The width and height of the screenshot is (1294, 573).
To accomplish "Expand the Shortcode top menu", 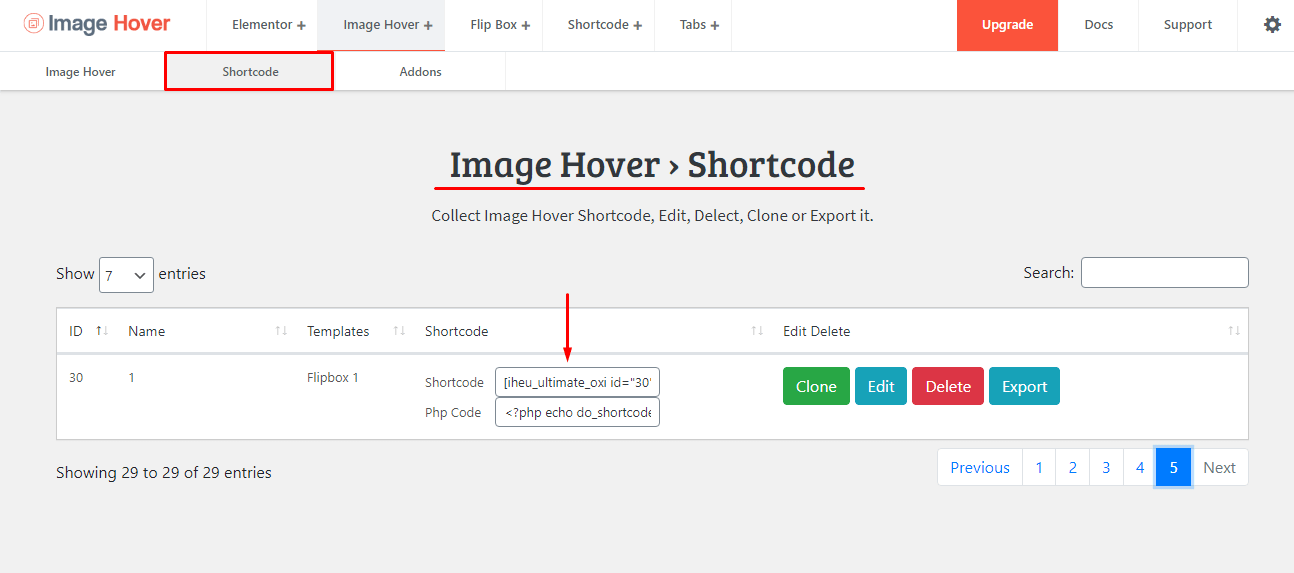I will (x=605, y=25).
